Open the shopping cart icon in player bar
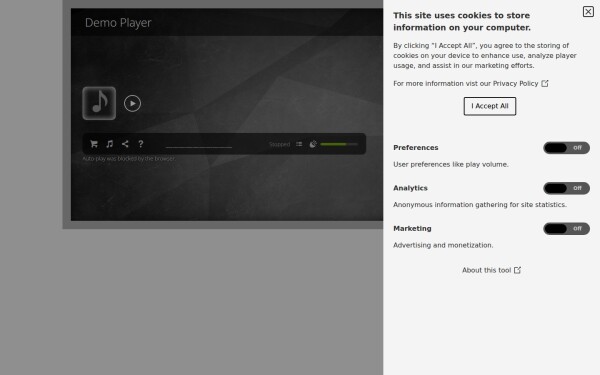 [x=94, y=144]
